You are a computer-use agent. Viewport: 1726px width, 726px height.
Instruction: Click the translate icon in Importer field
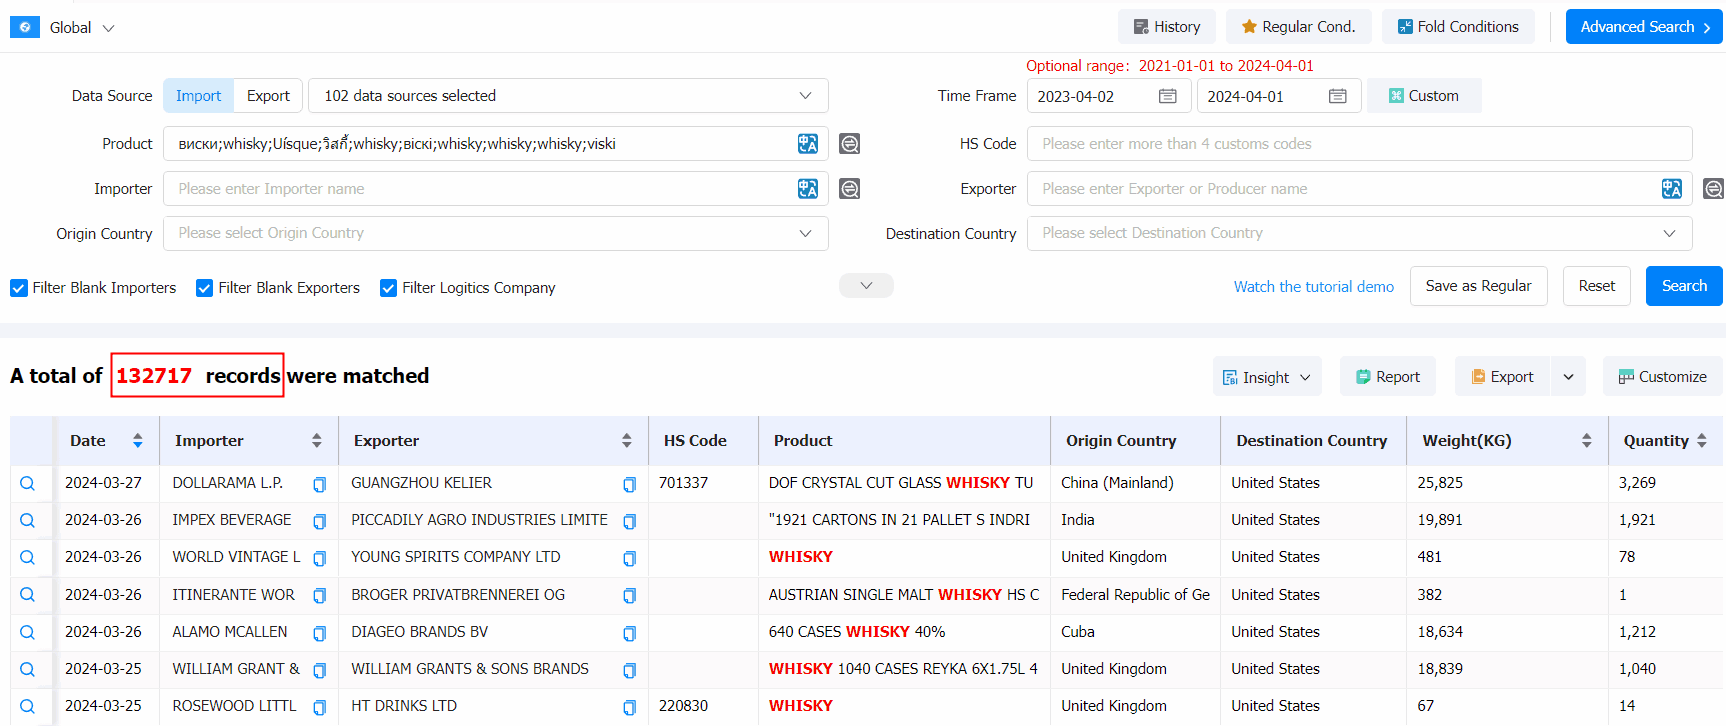click(808, 189)
